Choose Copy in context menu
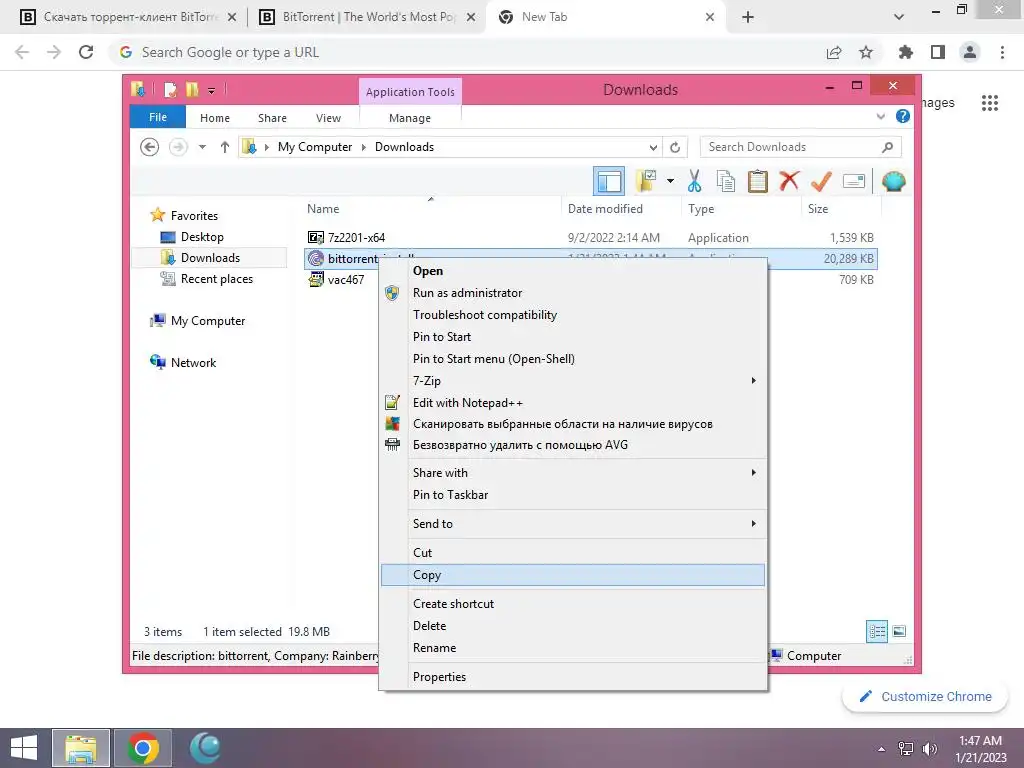1024x768 pixels. tap(573, 575)
